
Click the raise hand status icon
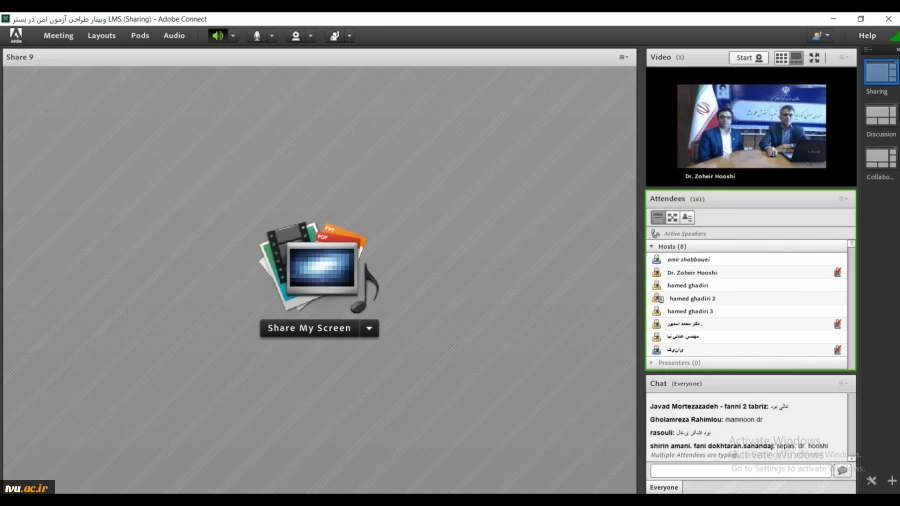[334, 36]
